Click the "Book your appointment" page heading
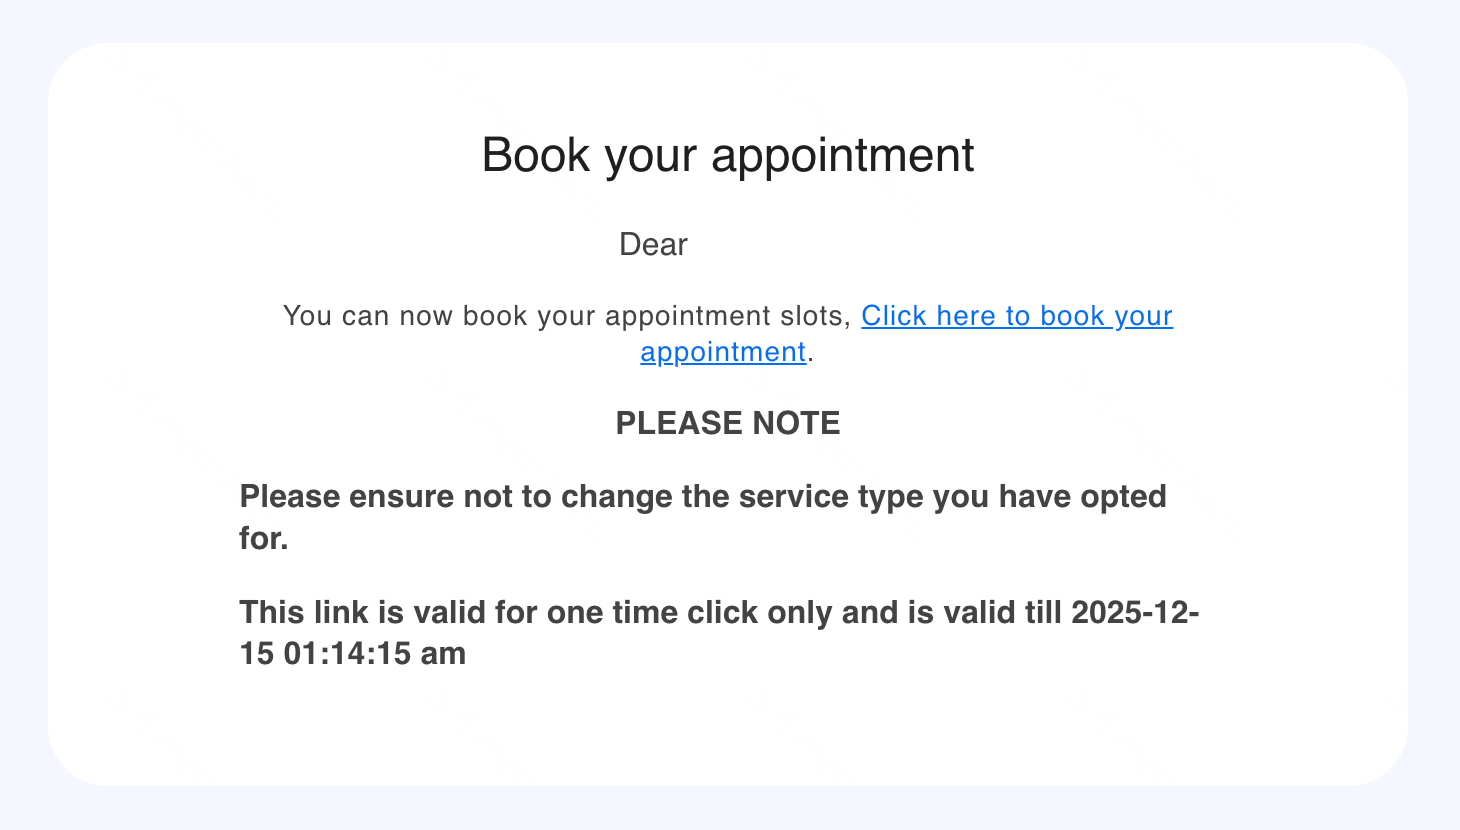The image size is (1460, 830). point(727,155)
